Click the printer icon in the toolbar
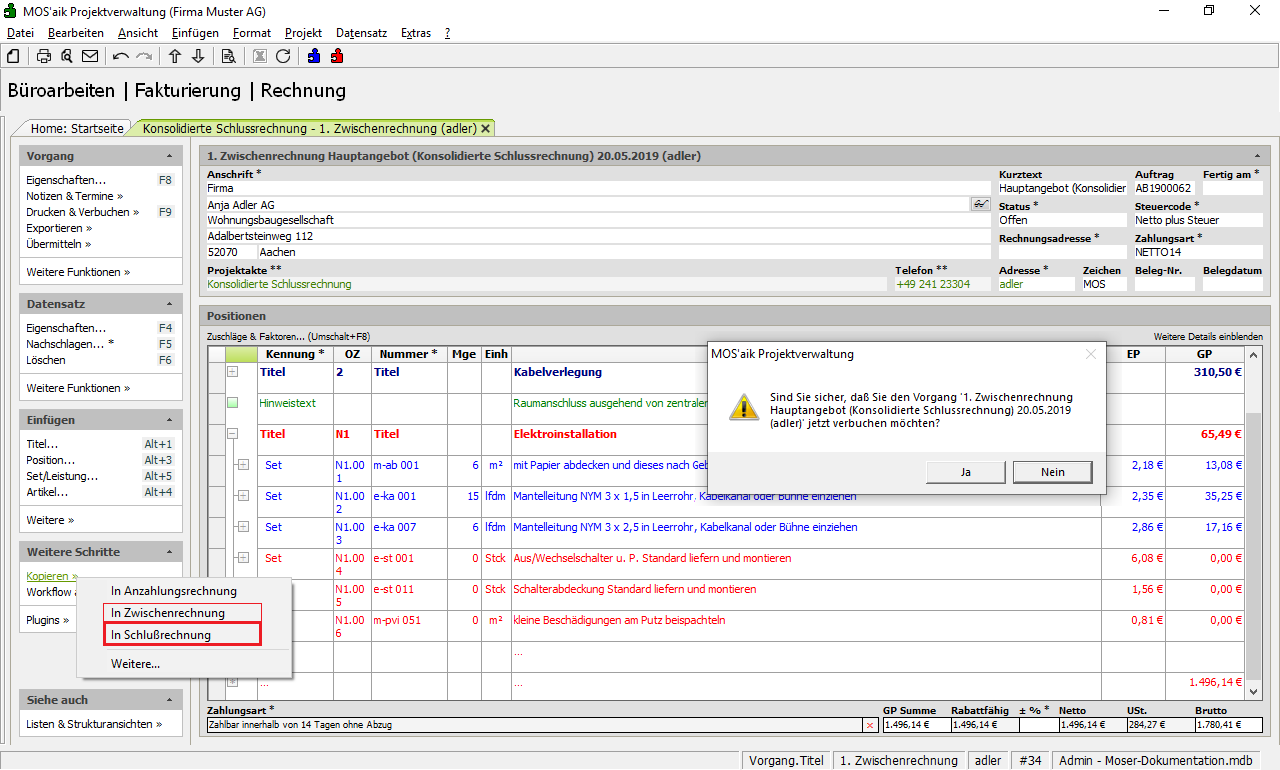This screenshot has width=1280, height=770. [44, 56]
